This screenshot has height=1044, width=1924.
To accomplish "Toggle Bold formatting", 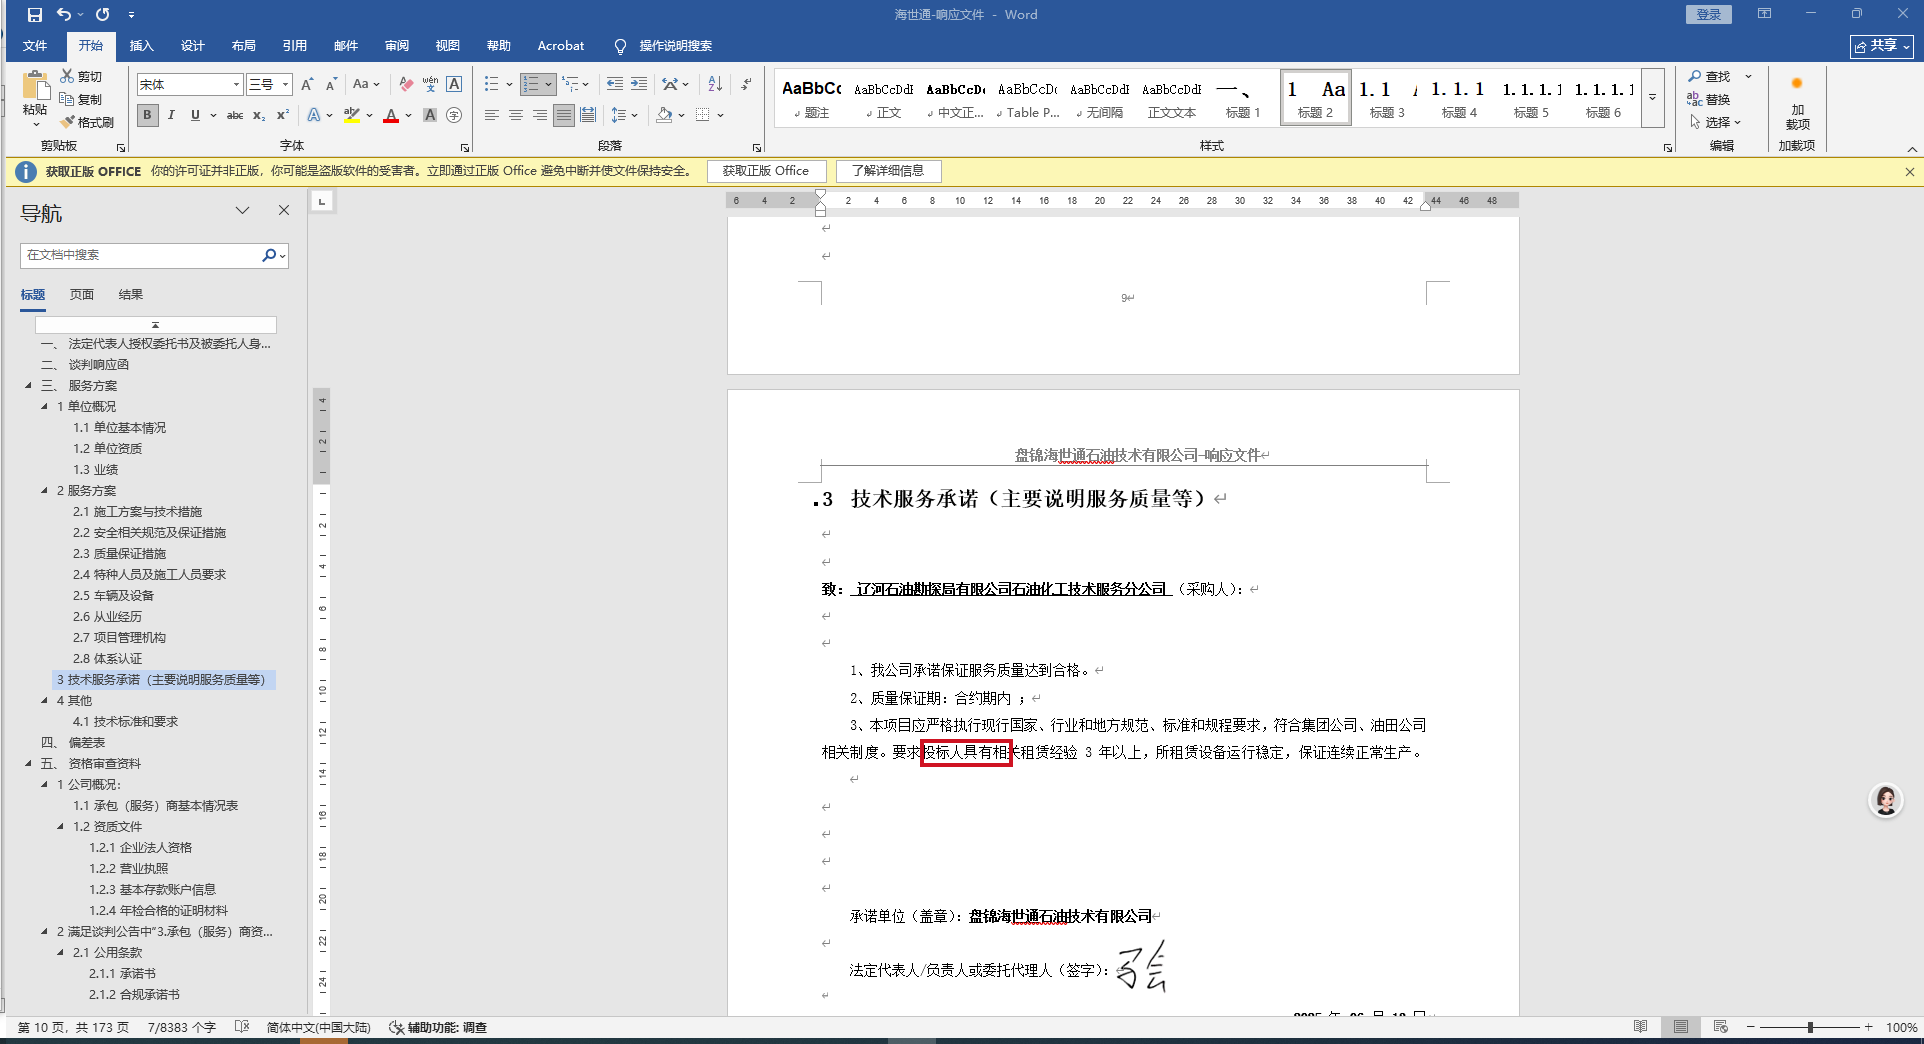I will coord(148,115).
